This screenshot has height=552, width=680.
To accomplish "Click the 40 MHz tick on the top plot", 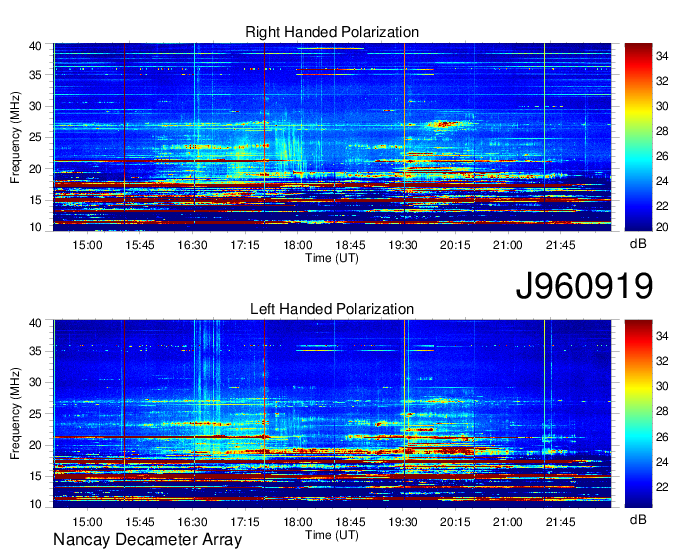I will coord(36,46).
